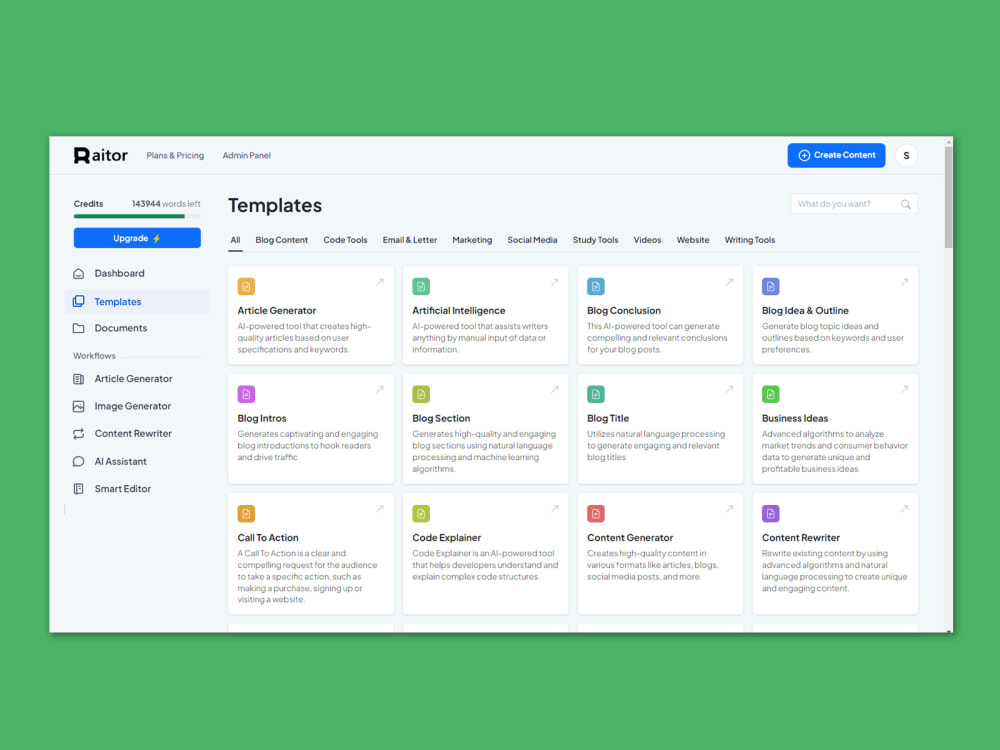Click the Content Rewriter loop icon

tap(78, 434)
